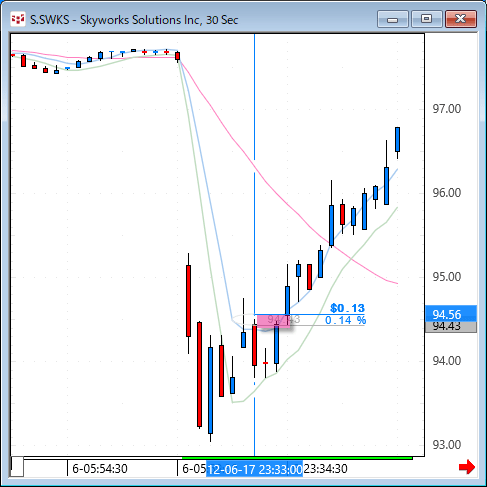Click the $0.13 price difference label

point(347,308)
